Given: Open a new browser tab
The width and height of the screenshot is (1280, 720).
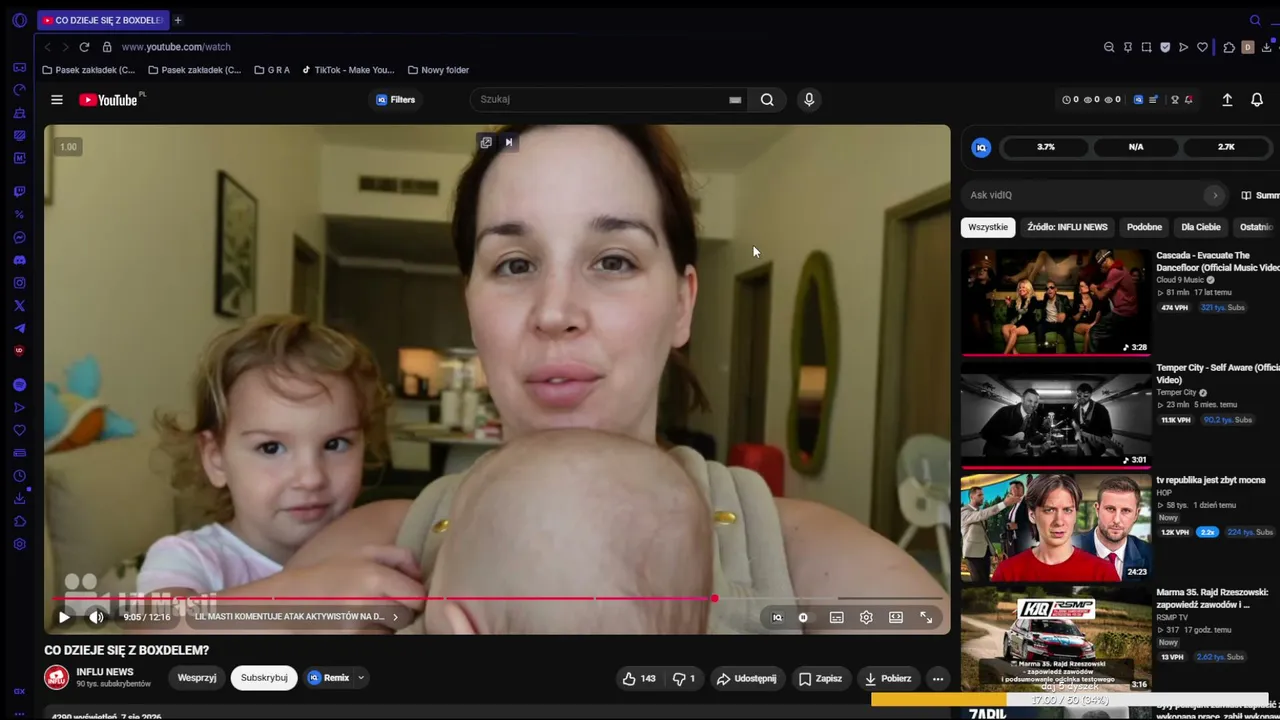Looking at the screenshot, I should click(x=178, y=20).
